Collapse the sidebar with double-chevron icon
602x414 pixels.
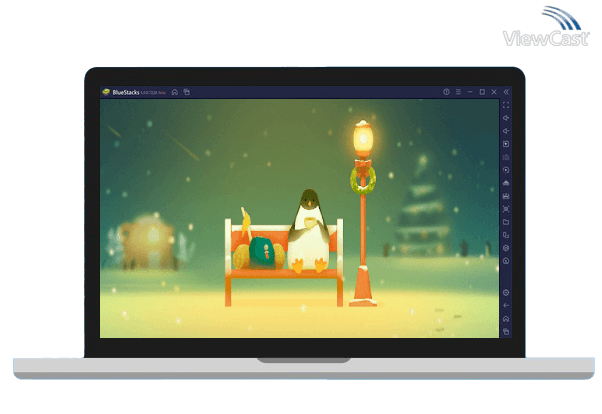pyautogui.click(x=506, y=92)
